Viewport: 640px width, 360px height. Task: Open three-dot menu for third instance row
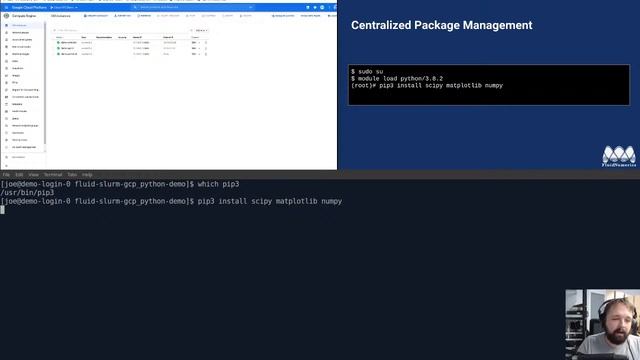point(206,54)
